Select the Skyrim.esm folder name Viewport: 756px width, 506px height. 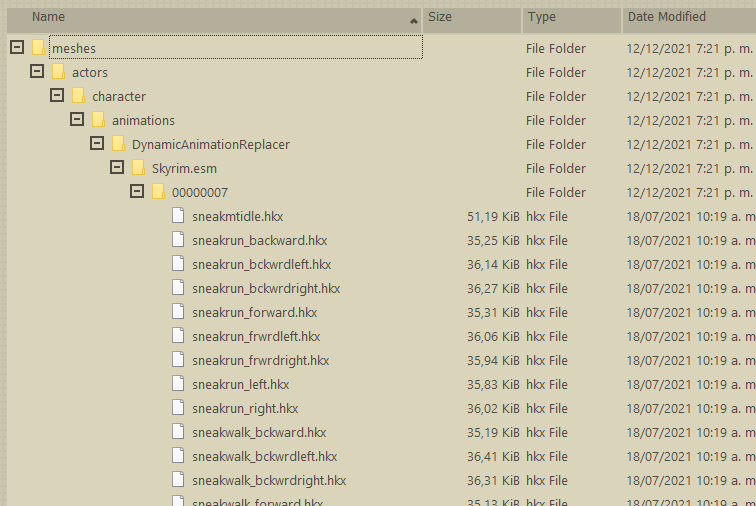pos(185,169)
